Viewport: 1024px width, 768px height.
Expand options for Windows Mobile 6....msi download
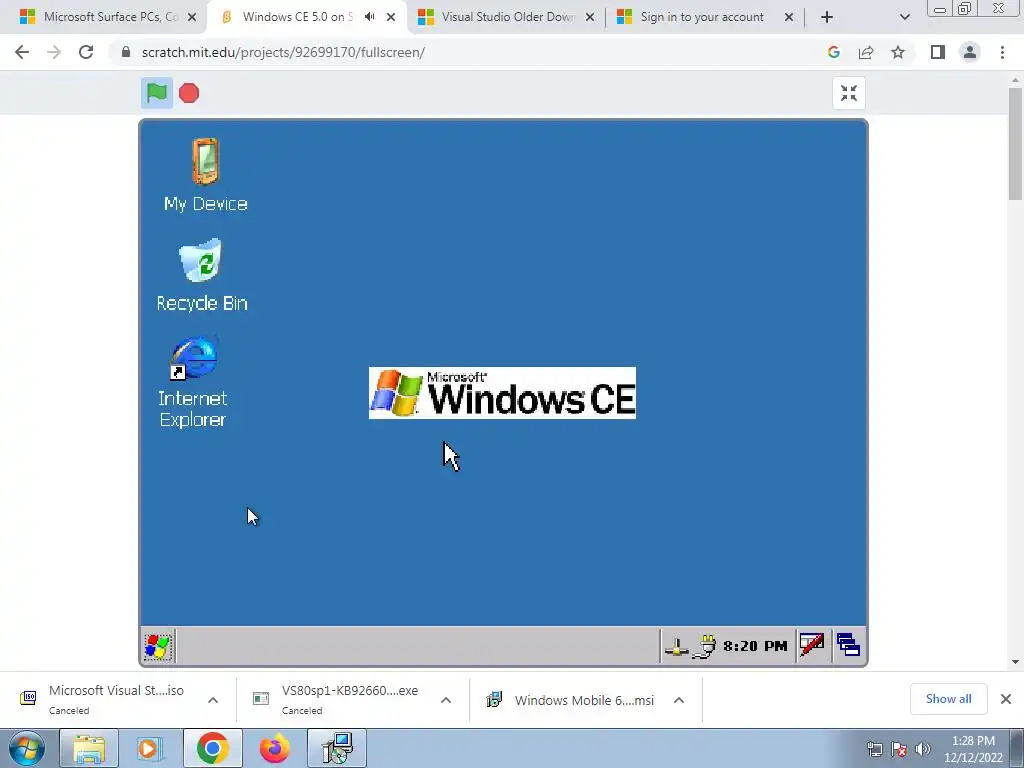click(x=679, y=700)
